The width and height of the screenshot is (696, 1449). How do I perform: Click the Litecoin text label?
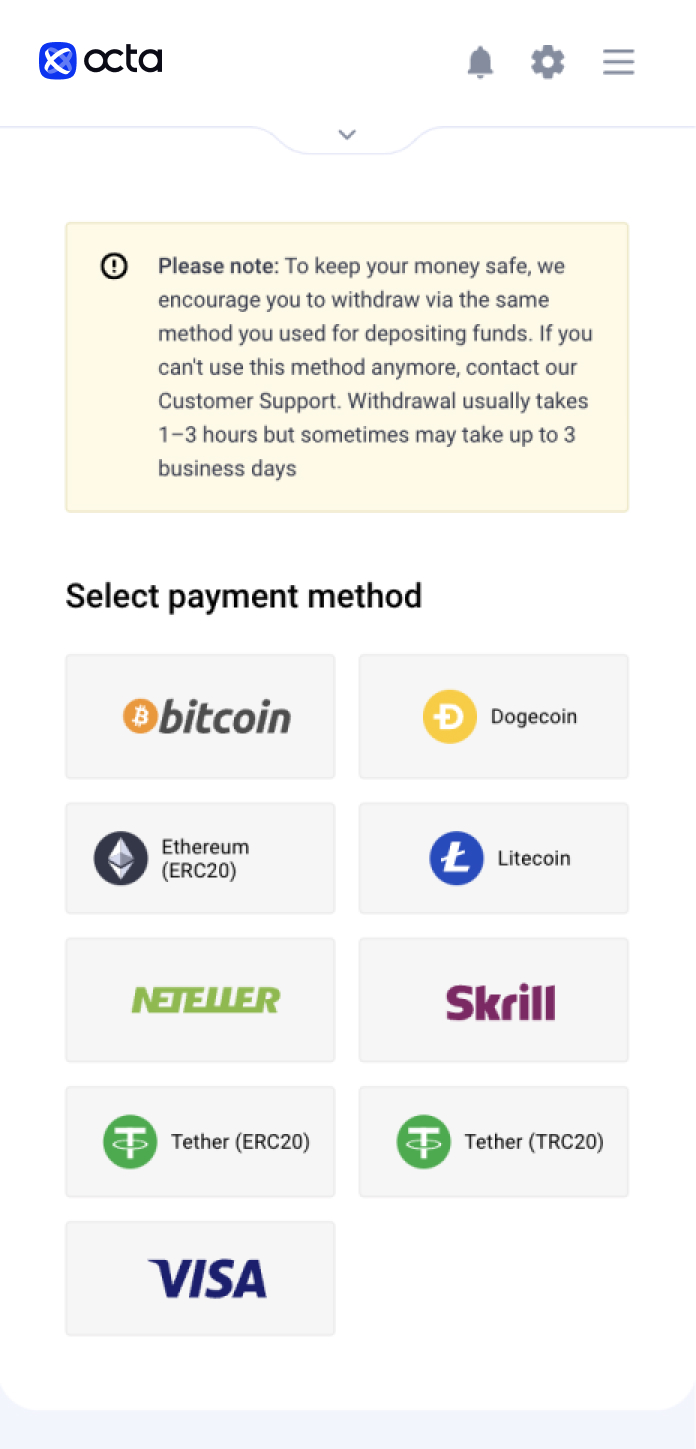pyautogui.click(x=534, y=858)
